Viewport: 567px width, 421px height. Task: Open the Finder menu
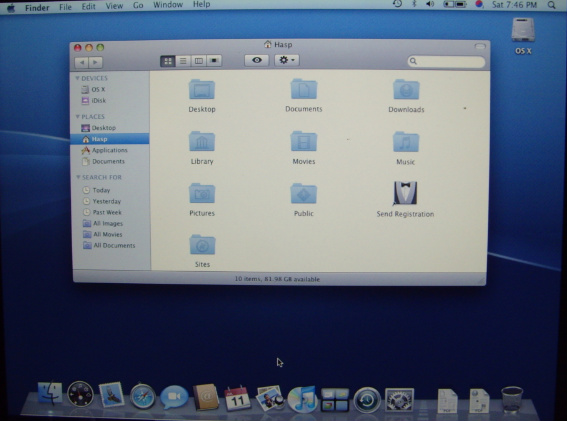click(37, 7)
